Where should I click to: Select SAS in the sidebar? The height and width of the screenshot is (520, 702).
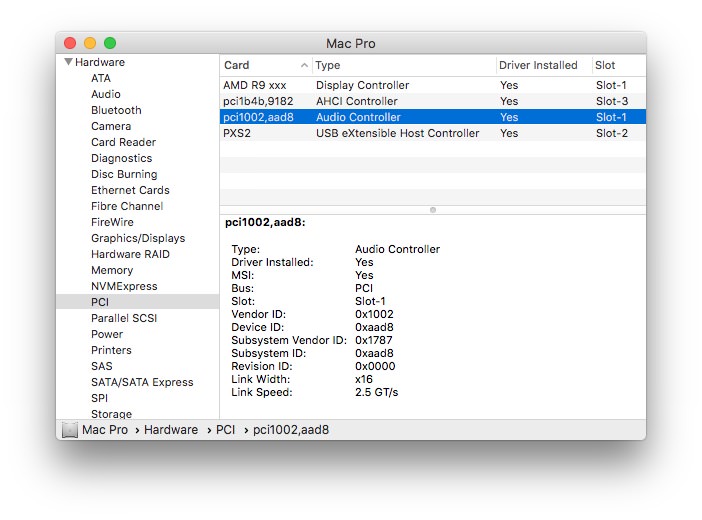(x=102, y=366)
